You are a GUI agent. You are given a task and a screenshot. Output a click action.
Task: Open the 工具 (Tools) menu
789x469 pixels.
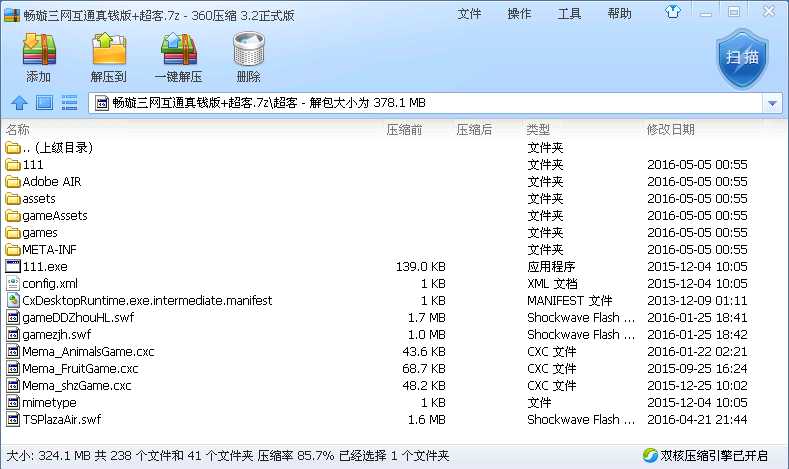[x=569, y=14]
